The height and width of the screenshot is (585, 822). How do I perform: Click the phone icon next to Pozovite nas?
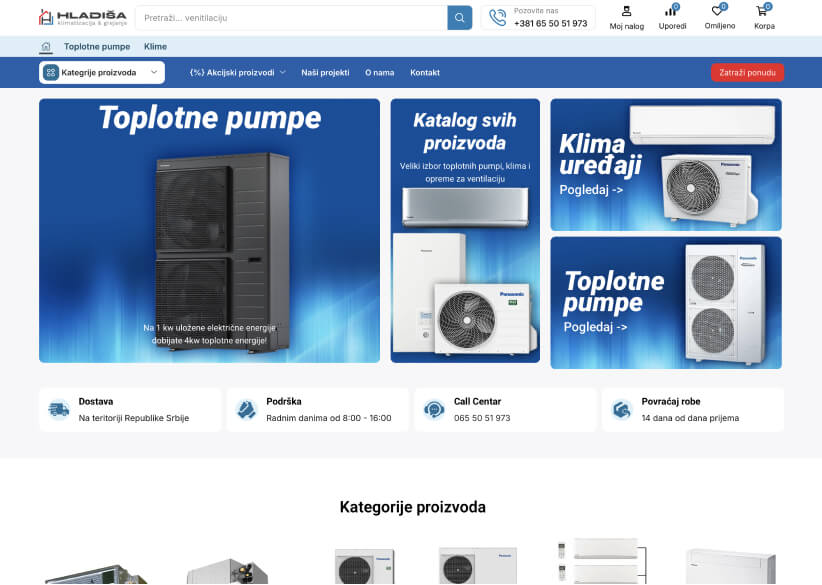click(x=498, y=17)
